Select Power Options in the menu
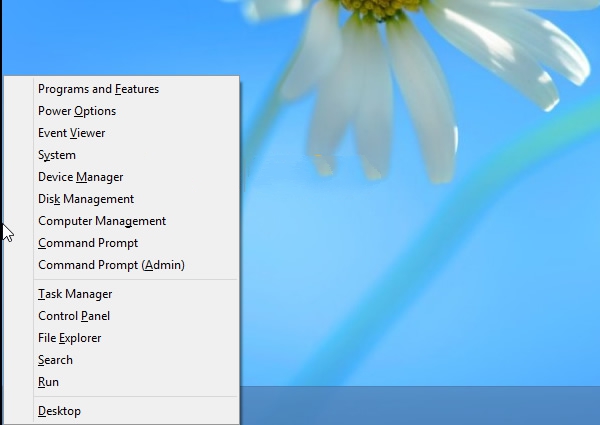The height and width of the screenshot is (425, 600). (x=77, y=111)
